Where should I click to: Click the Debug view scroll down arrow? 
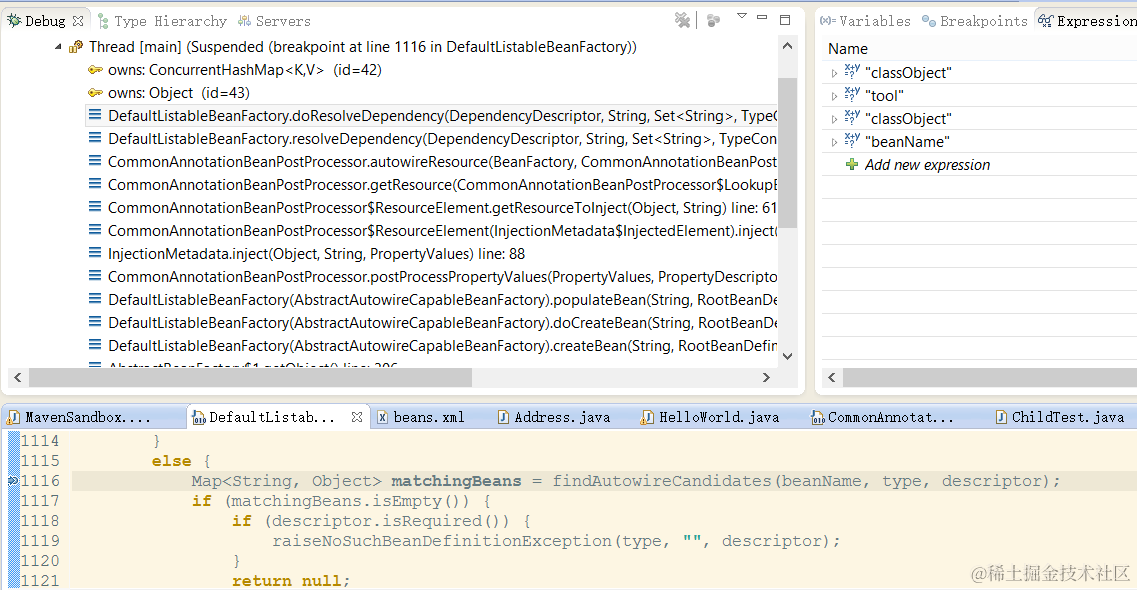coord(787,356)
